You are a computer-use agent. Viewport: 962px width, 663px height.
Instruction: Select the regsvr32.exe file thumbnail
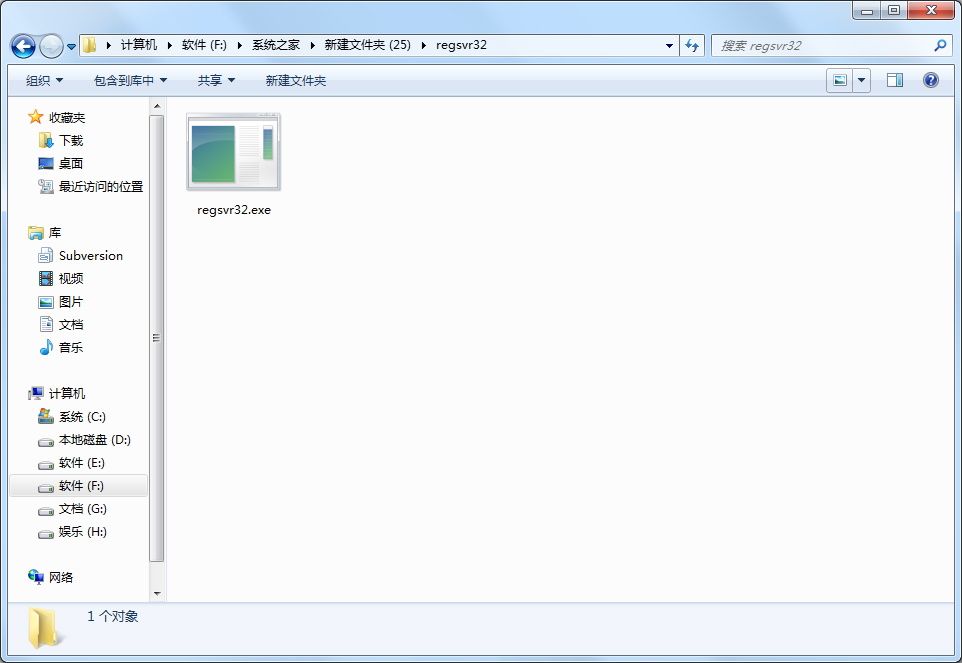tap(233, 153)
